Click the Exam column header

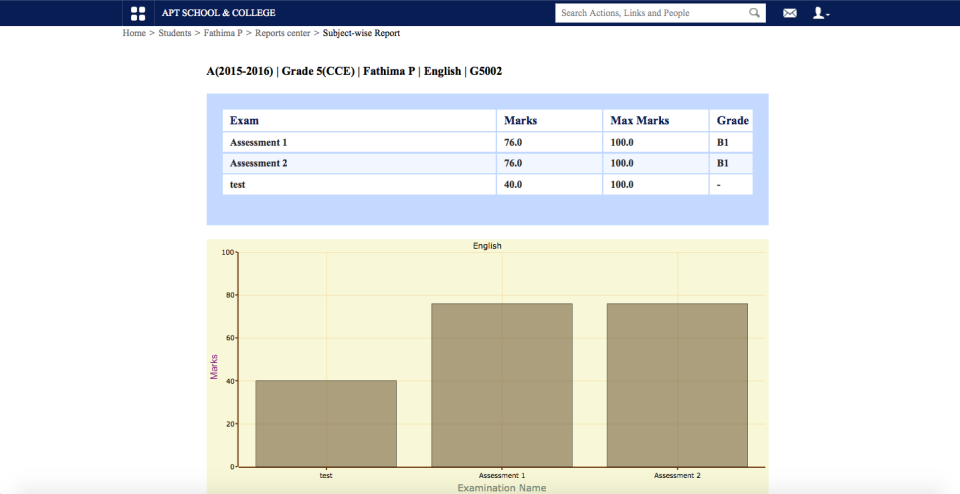pyautogui.click(x=244, y=120)
